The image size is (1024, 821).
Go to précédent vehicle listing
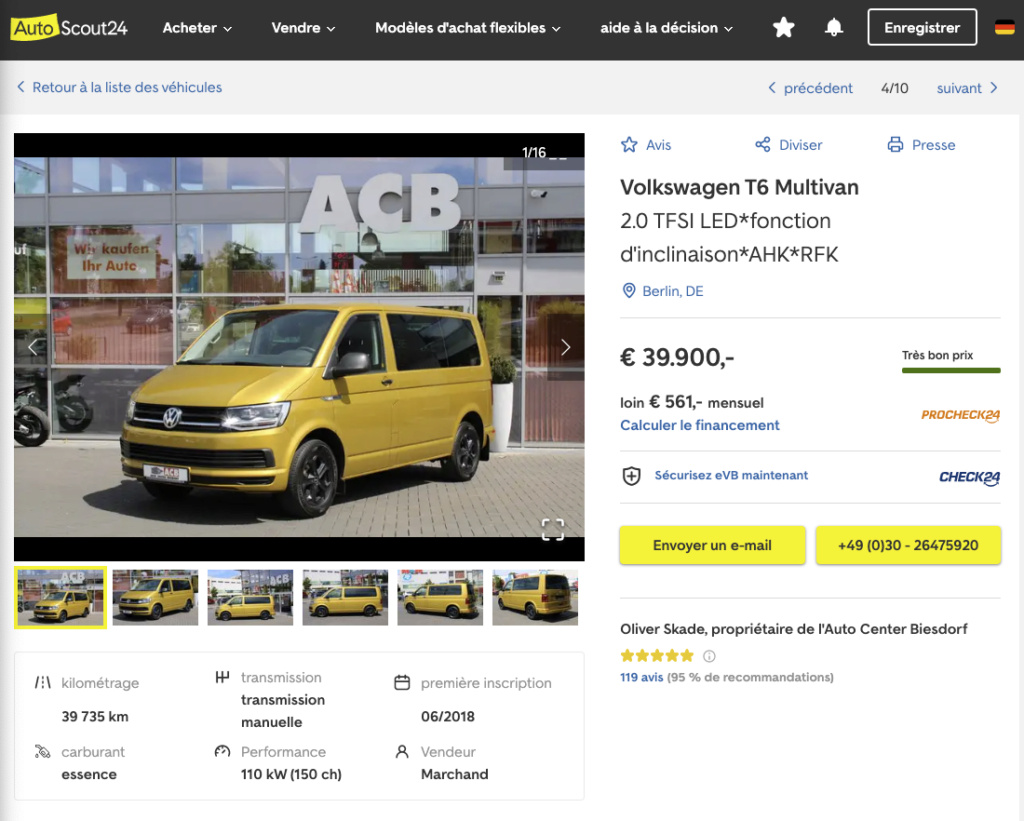point(810,88)
